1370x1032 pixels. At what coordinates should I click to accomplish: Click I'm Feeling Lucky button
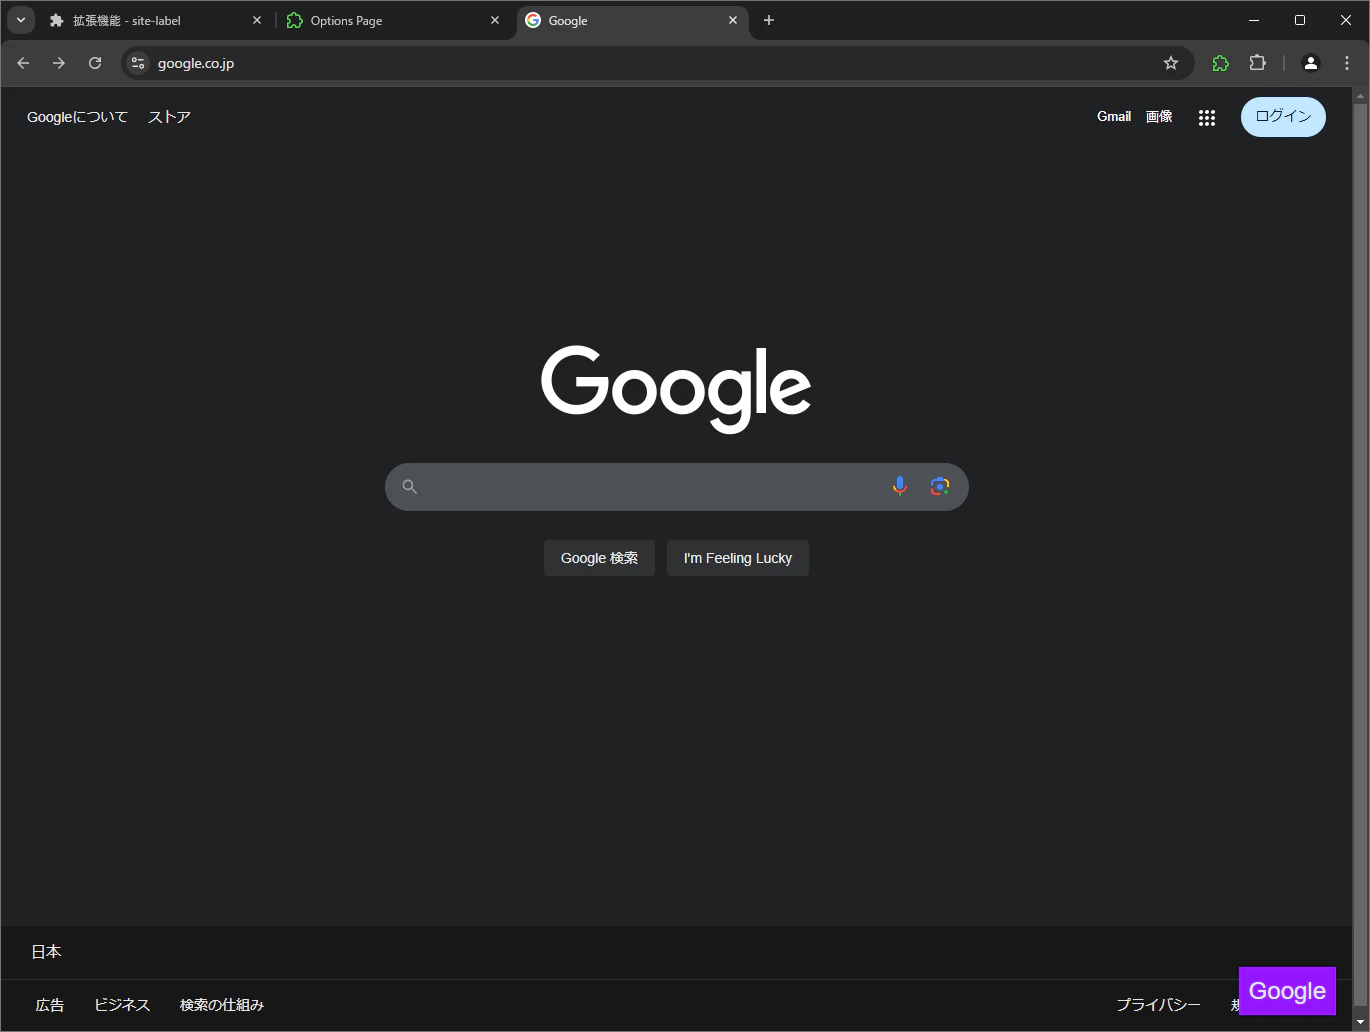(738, 558)
